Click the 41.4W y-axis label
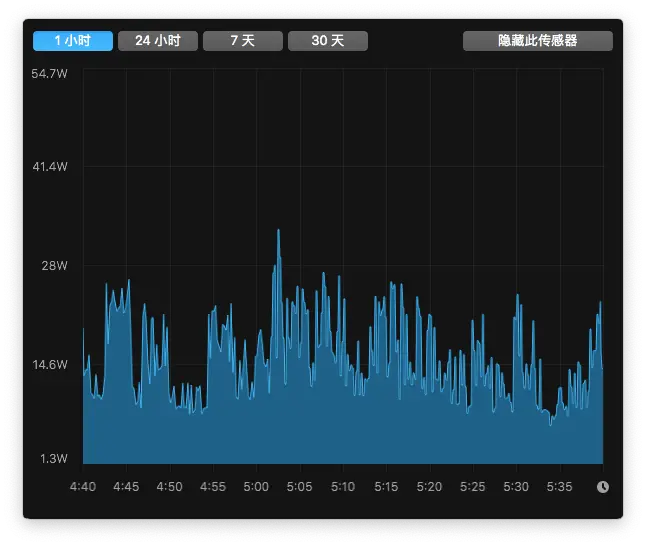 coord(49,167)
